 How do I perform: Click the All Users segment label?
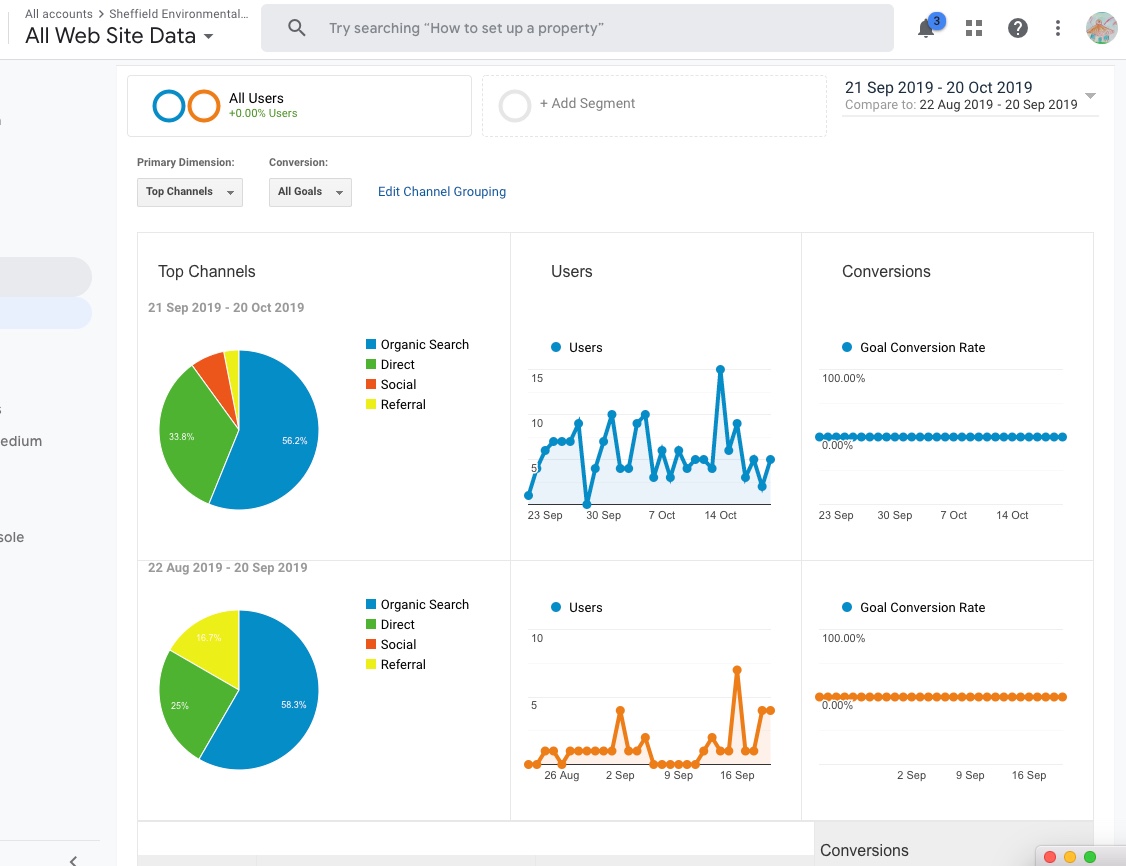pos(256,98)
